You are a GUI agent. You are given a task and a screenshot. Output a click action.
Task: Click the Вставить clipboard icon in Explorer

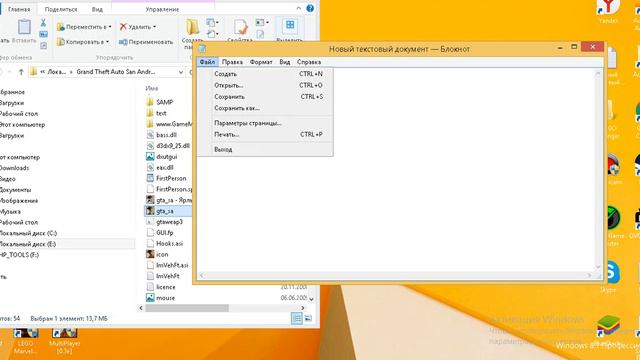click(24, 27)
